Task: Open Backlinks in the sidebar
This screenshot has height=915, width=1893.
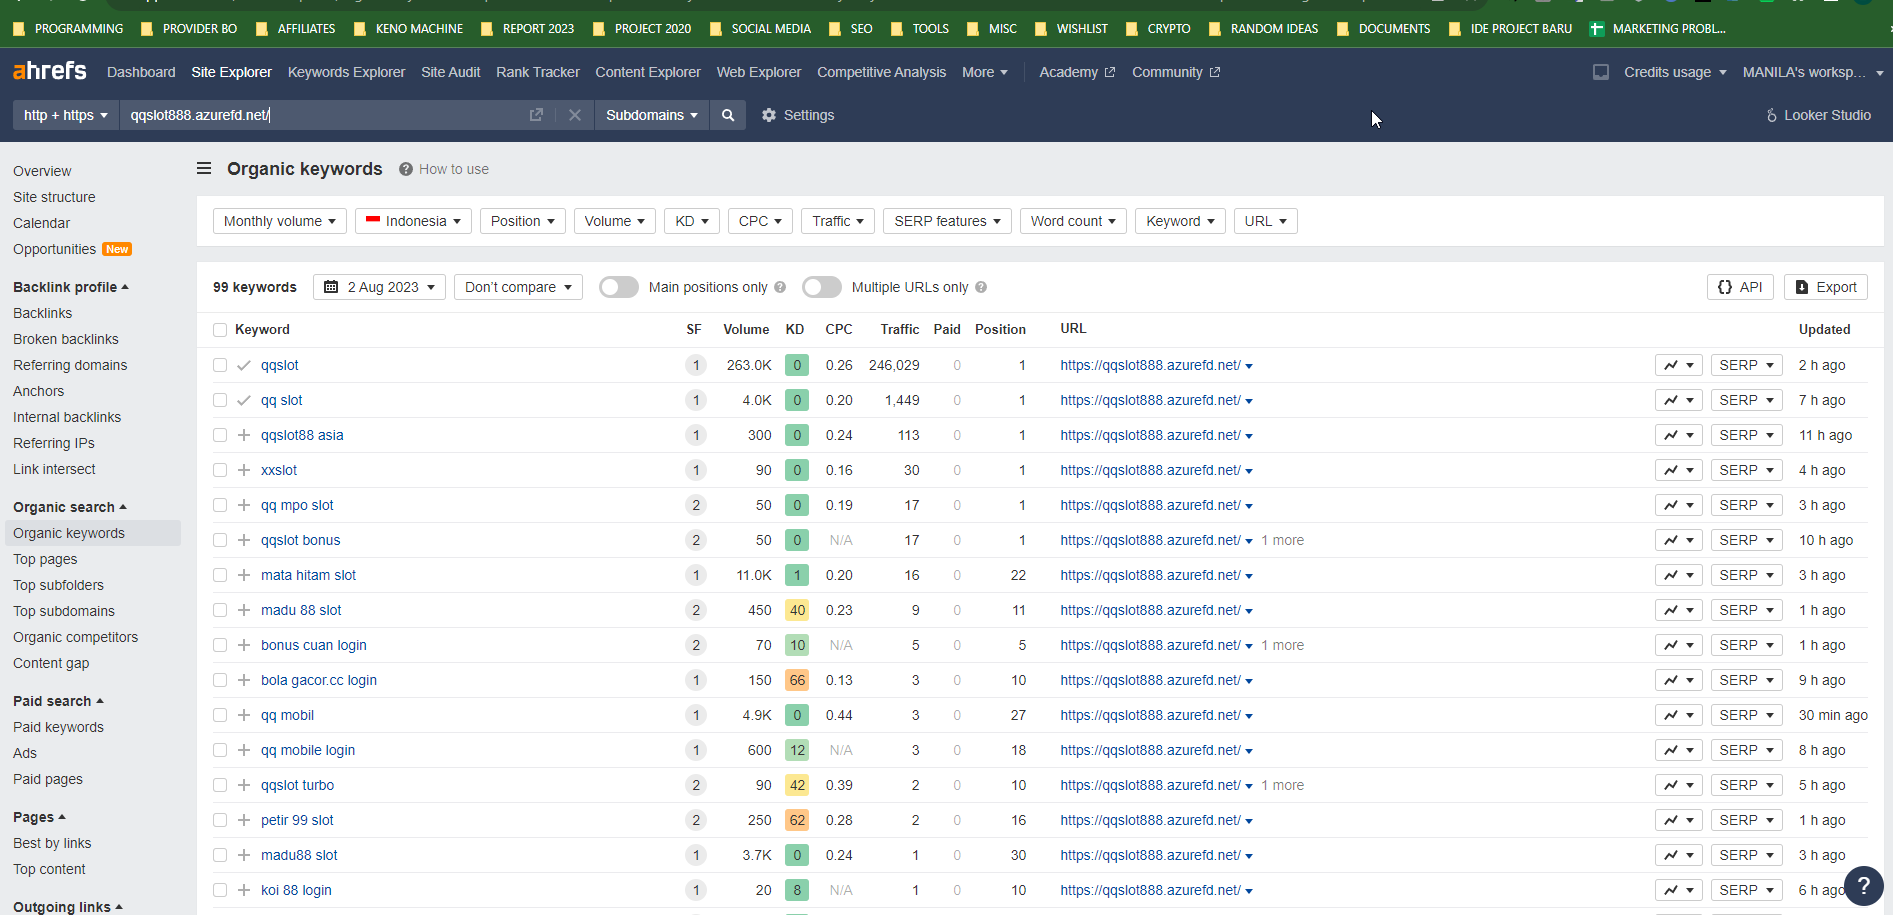Action: click(x=42, y=313)
